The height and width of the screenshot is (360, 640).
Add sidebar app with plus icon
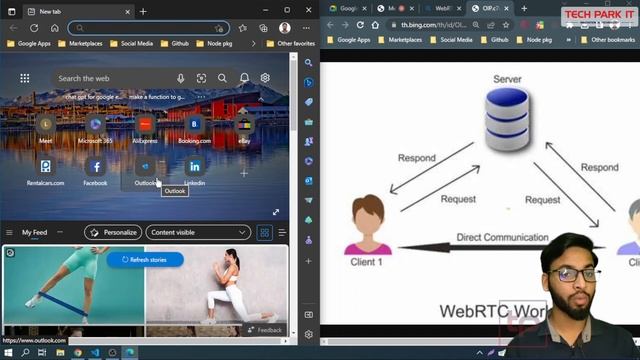coord(309,261)
